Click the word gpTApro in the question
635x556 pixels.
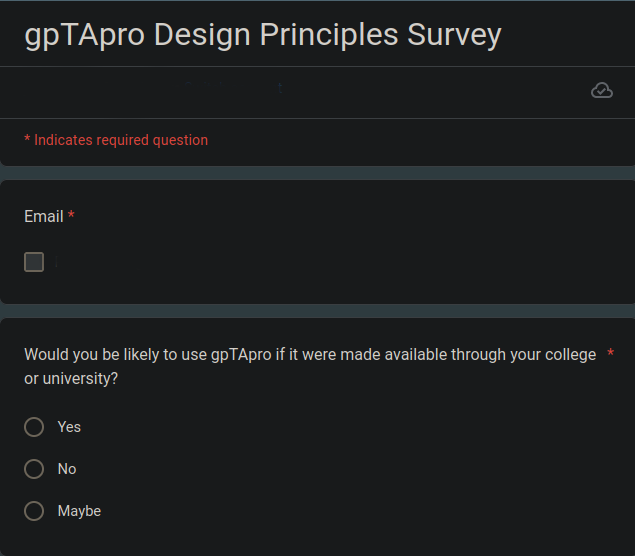pos(241,355)
